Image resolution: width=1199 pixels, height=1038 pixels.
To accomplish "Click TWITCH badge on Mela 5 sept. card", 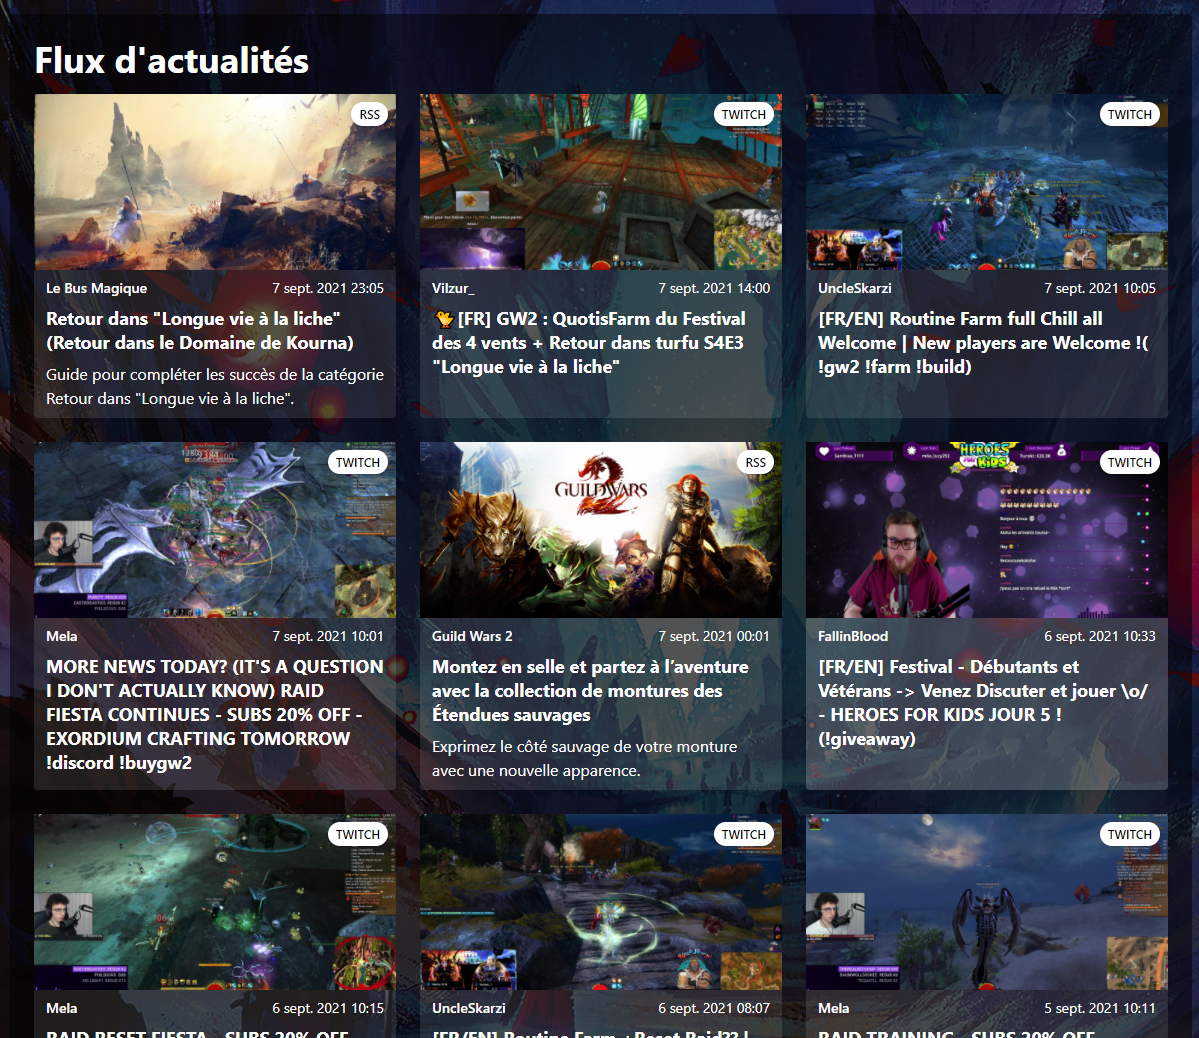I will pos(1129,835).
